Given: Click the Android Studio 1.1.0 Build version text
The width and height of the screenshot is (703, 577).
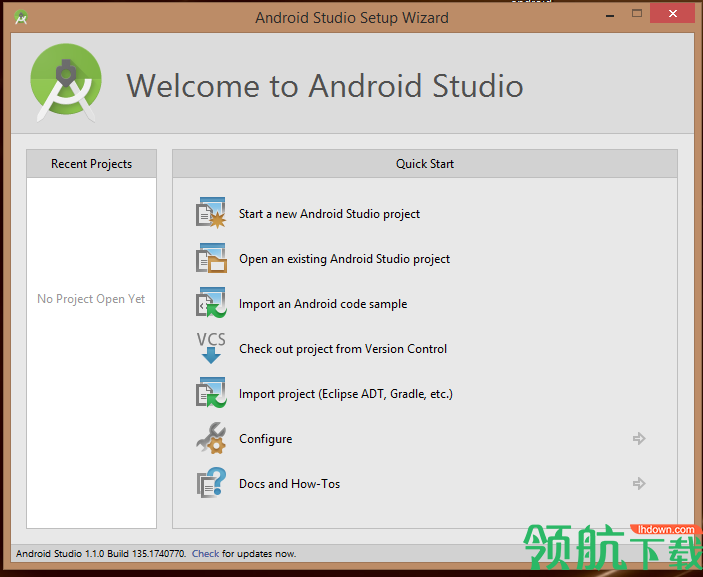Looking at the screenshot, I should (x=101, y=554).
